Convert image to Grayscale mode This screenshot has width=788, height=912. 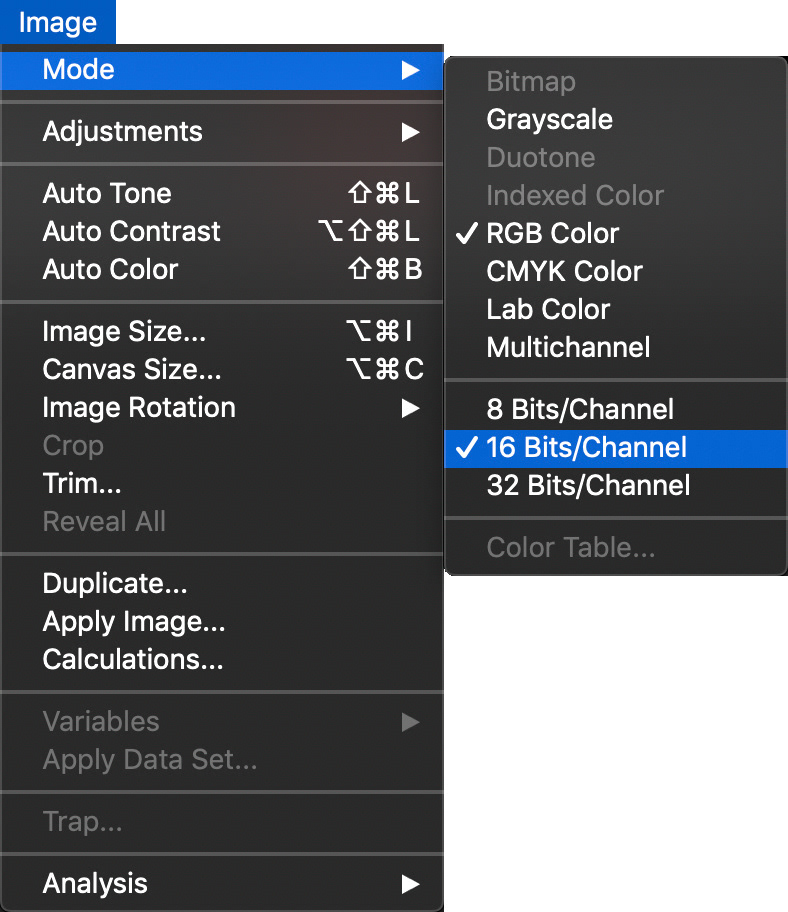click(x=549, y=120)
